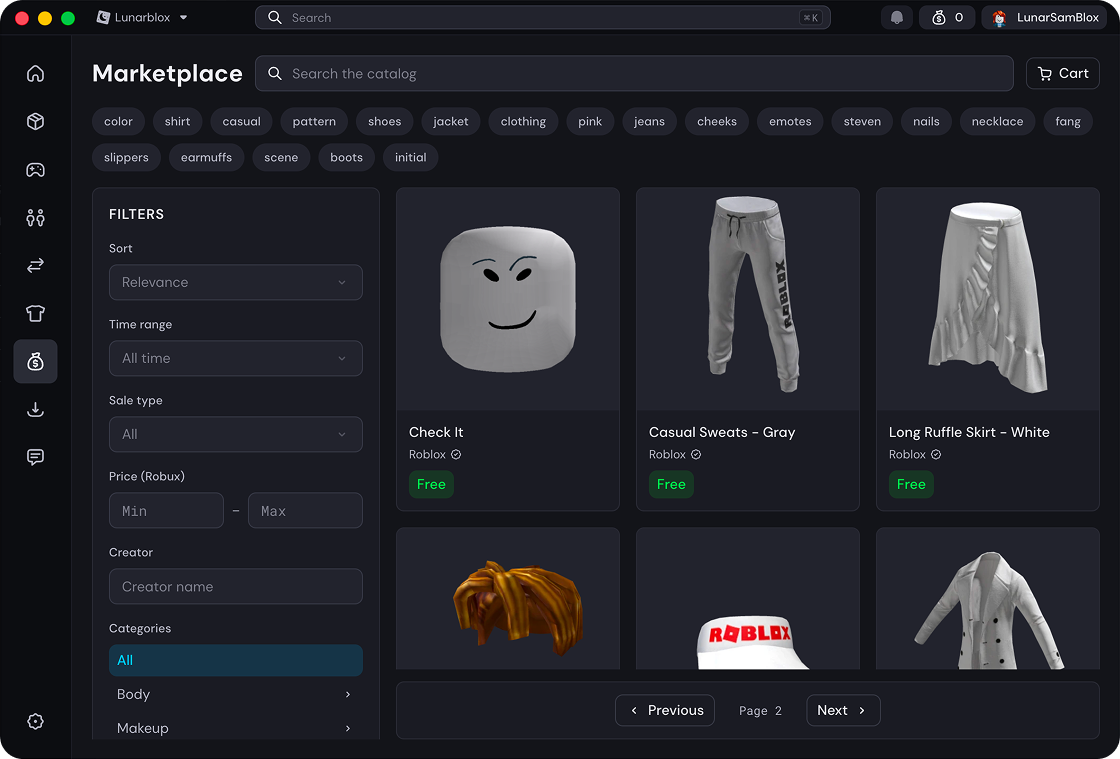Viewport: 1120px width, 759px height.
Task: Filter by the slippers tag
Action: tap(126, 157)
